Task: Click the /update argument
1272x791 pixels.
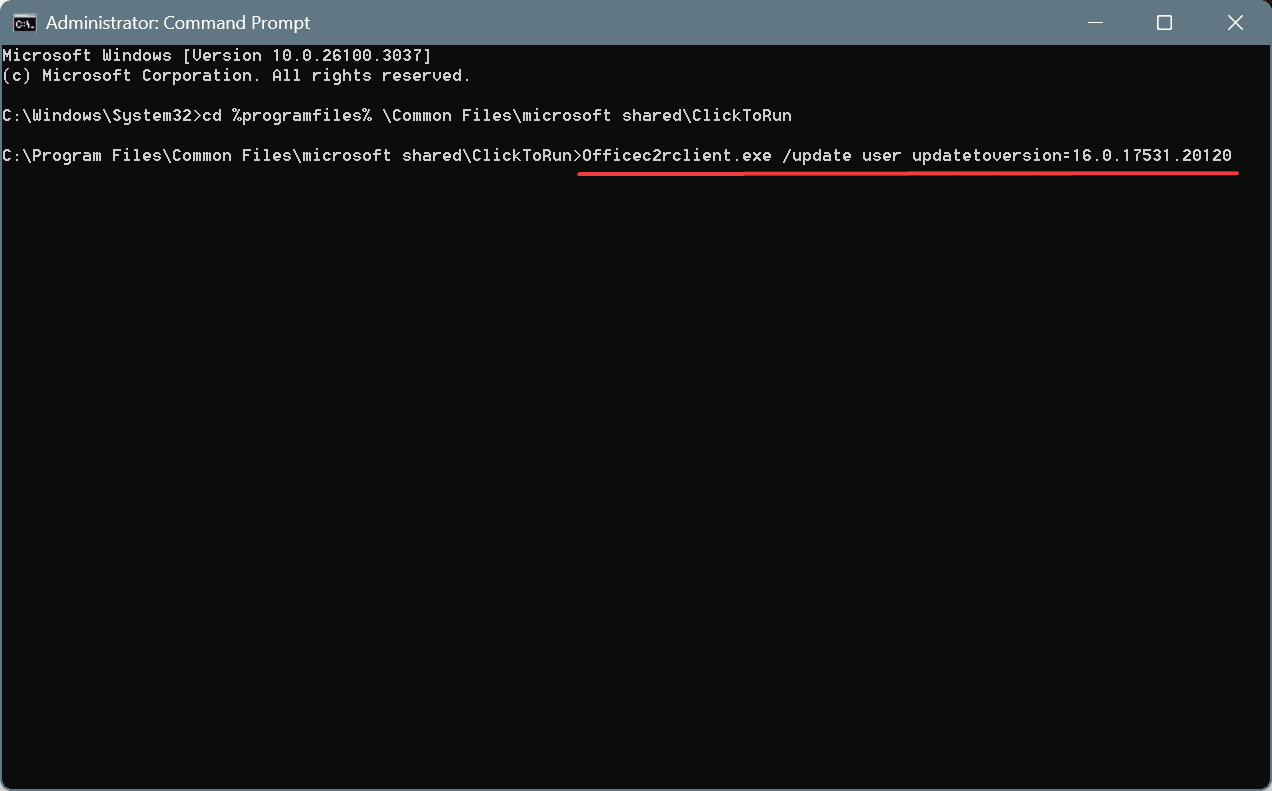Action: 816,155
